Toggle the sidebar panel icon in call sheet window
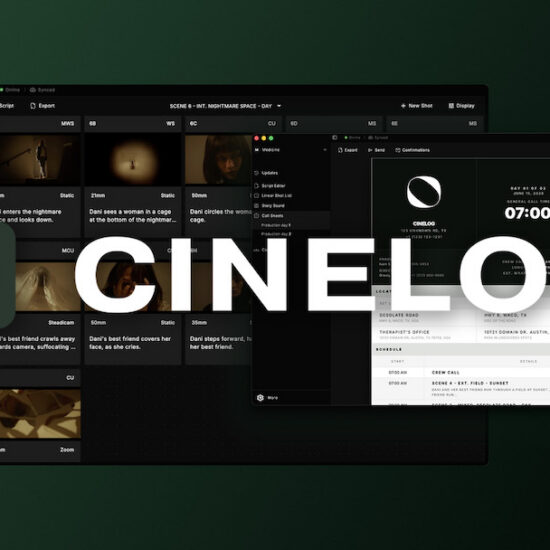The width and height of the screenshot is (550, 550). [x=335, y=138]
